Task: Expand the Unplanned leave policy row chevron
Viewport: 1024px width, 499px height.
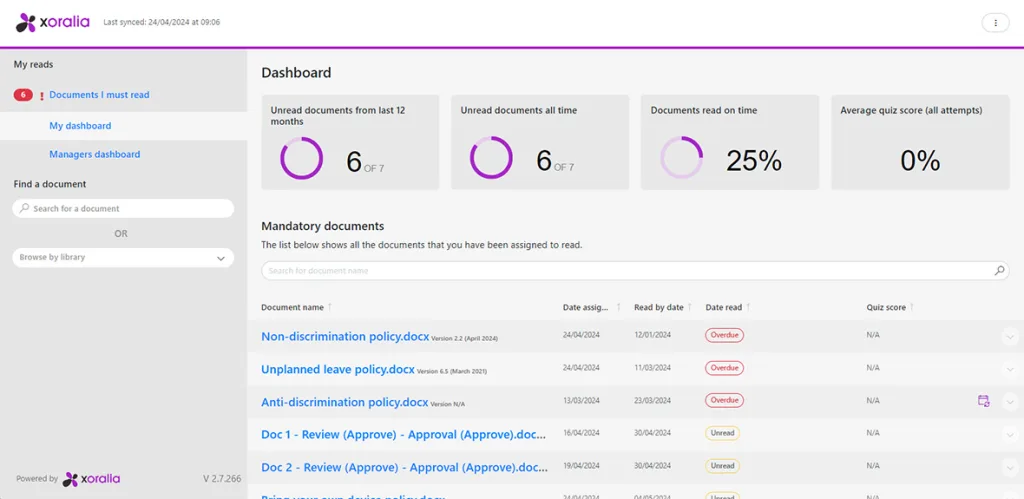Action: (1009, 370)
